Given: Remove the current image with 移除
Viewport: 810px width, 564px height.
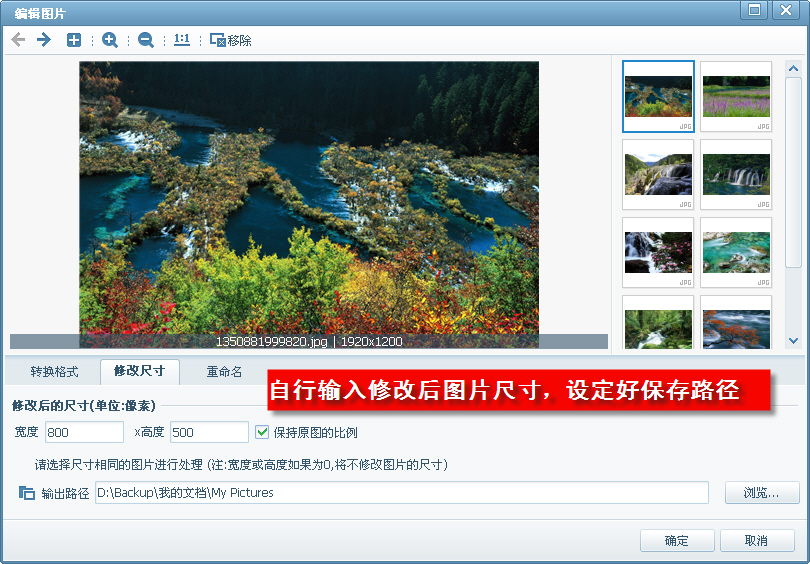Looking at the screenshot, I should (x=230, y=40).
